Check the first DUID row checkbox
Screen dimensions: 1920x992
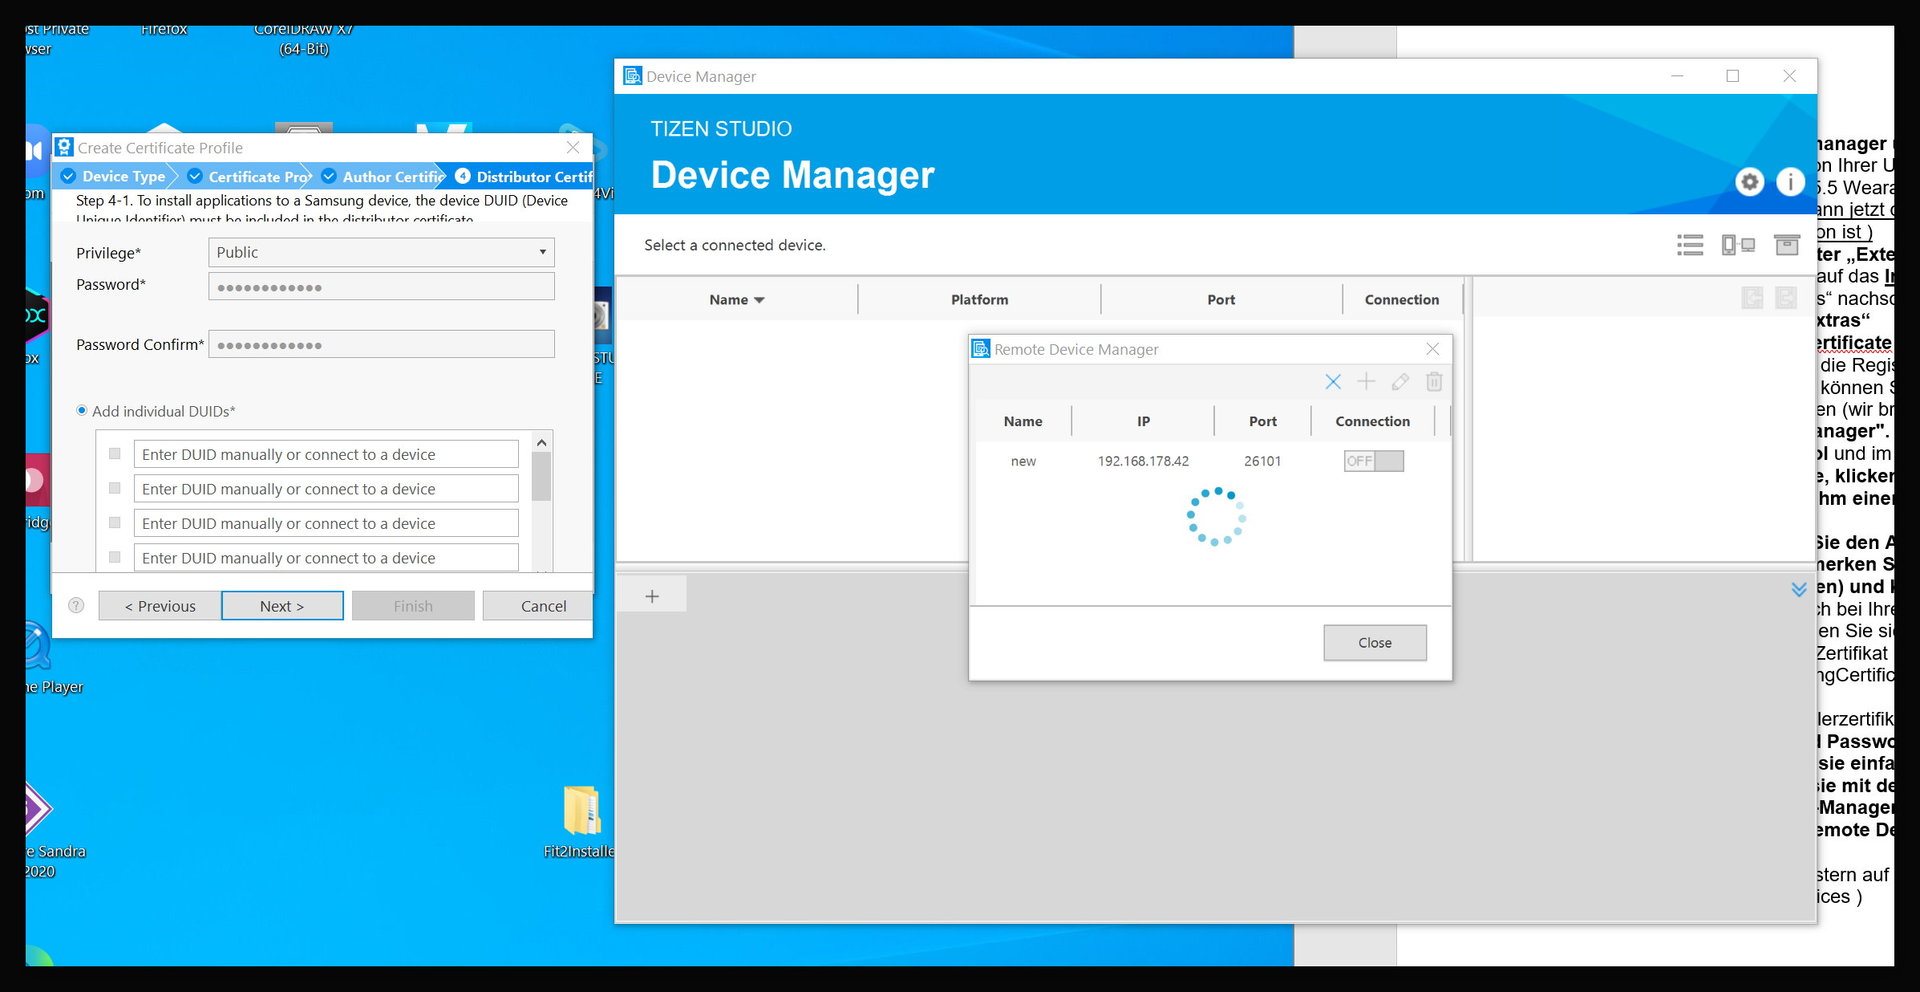pyautogui.click(x=115, y=454)
